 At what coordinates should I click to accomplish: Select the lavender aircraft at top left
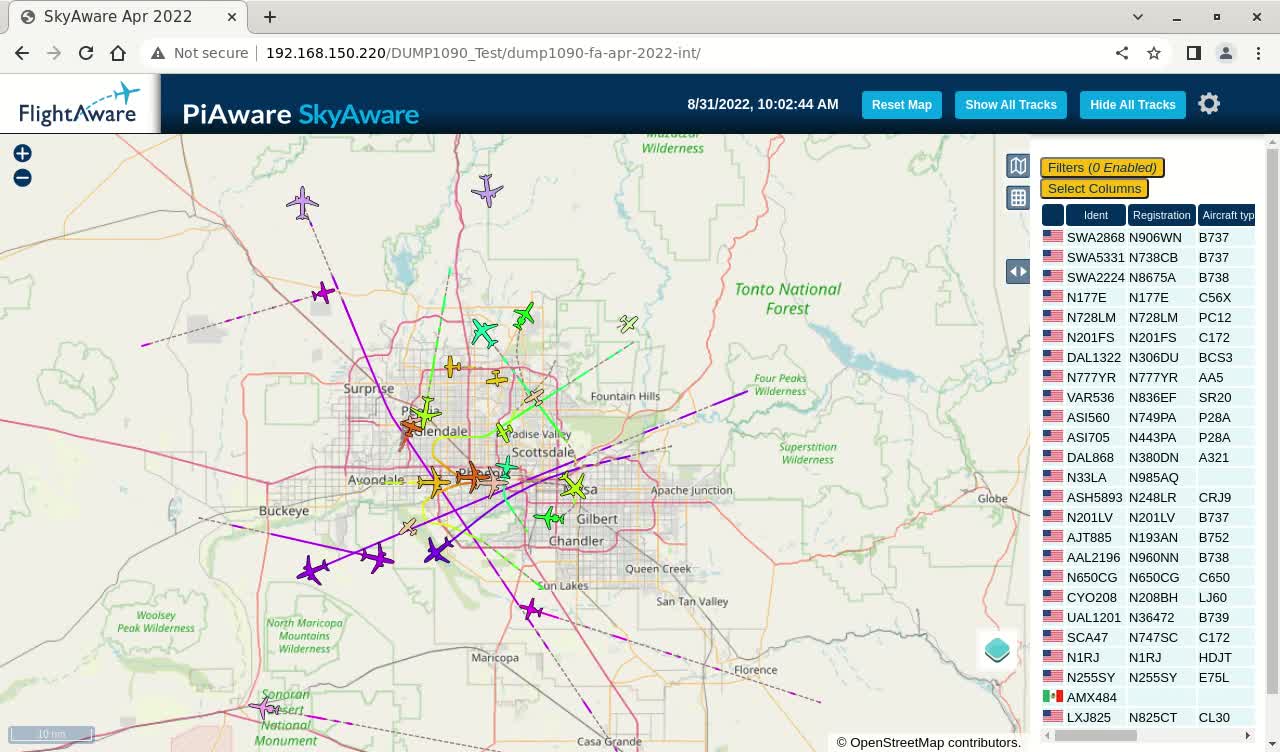tap(302, 203)
